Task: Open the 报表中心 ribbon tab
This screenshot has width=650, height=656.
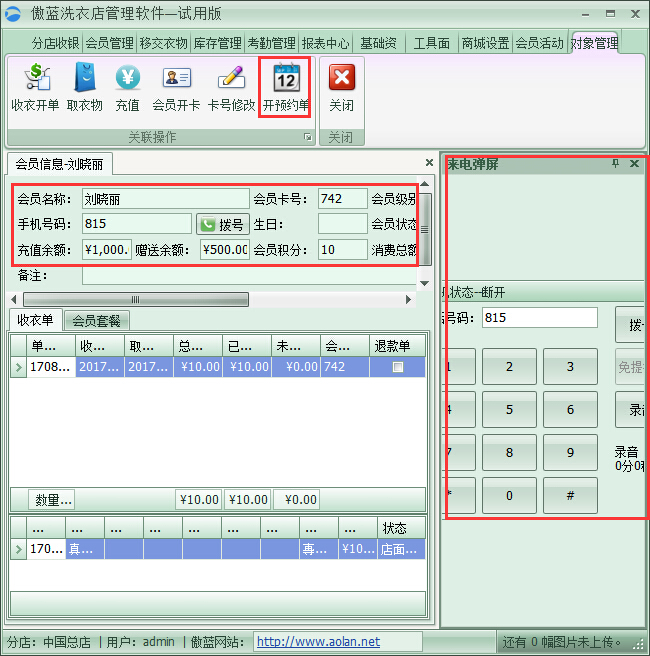Action: (325, 43)
